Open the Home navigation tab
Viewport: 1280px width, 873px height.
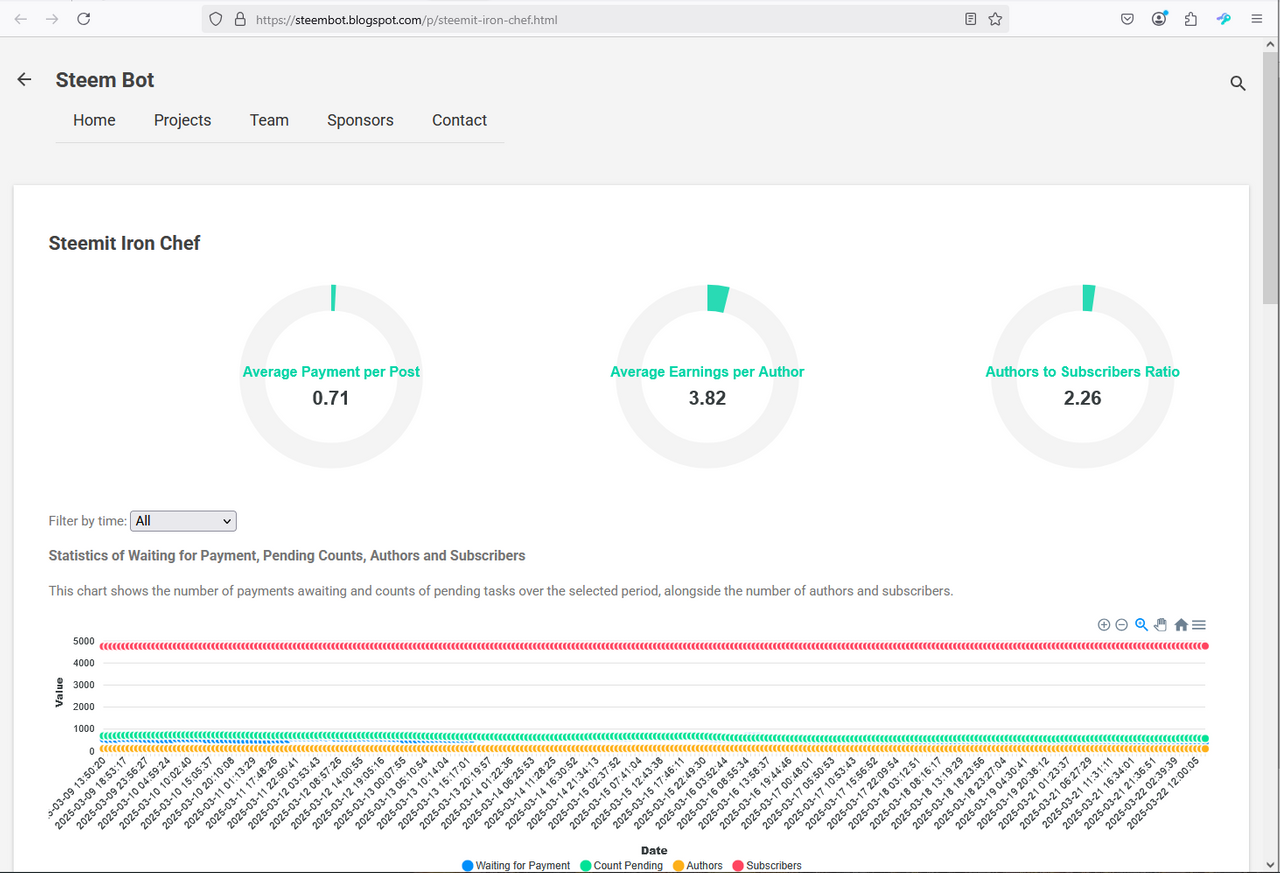[x=94, y=120]
